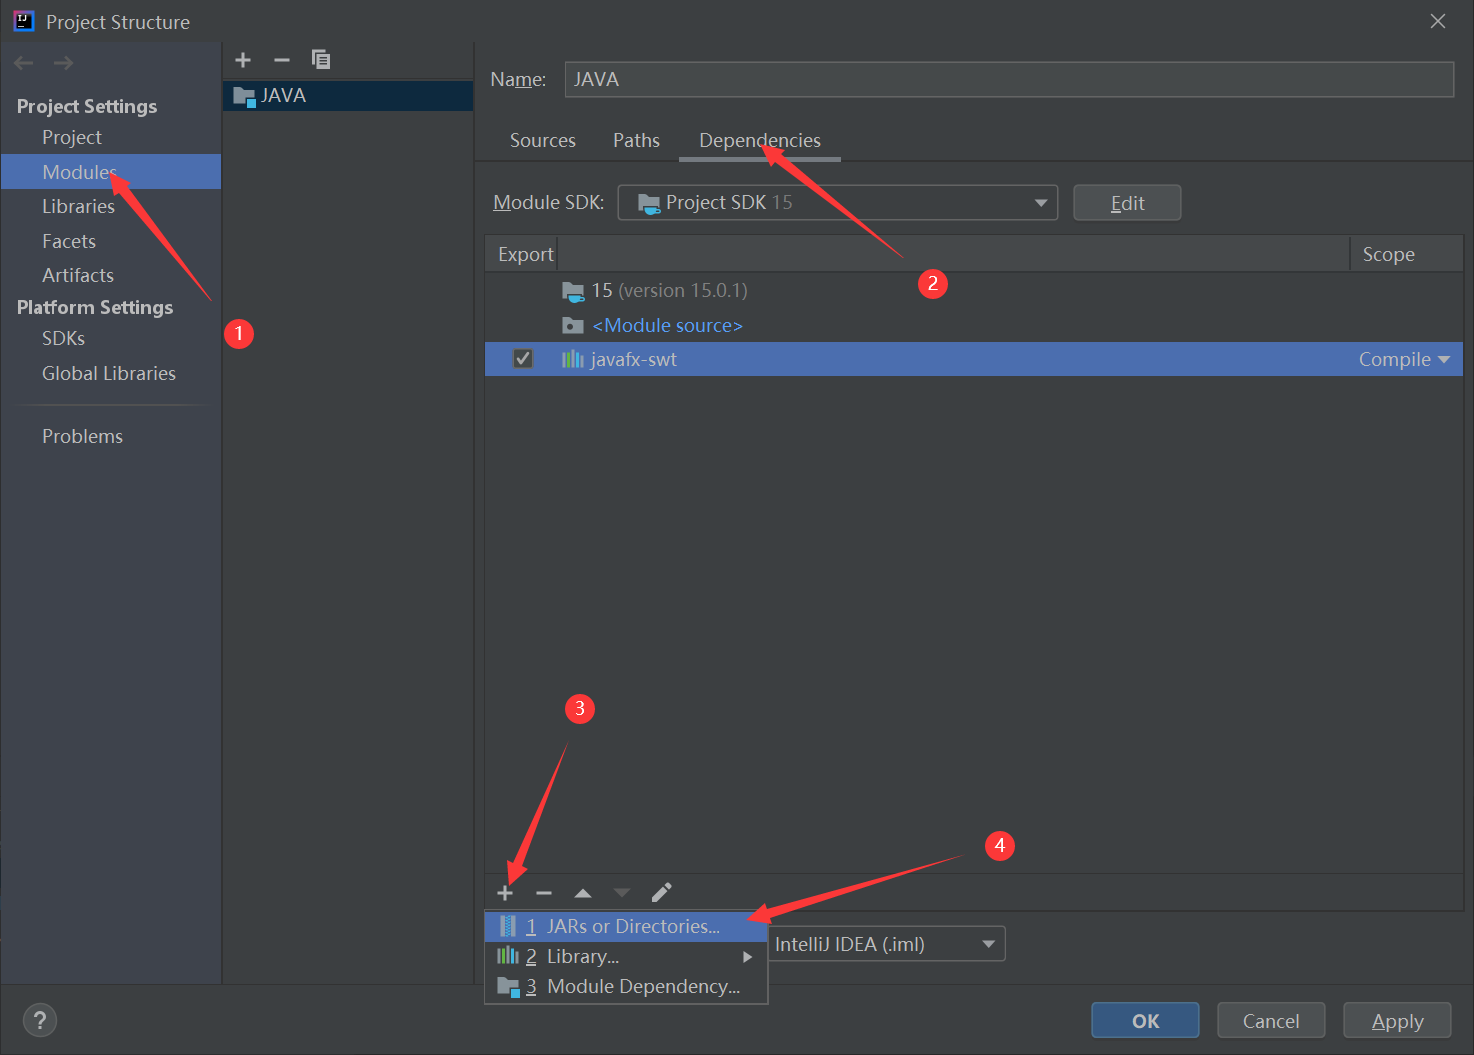Click the remove module minus icon
This screenshot has width=1474, height=1055.
pyautogui.click(x=282, y=60)
